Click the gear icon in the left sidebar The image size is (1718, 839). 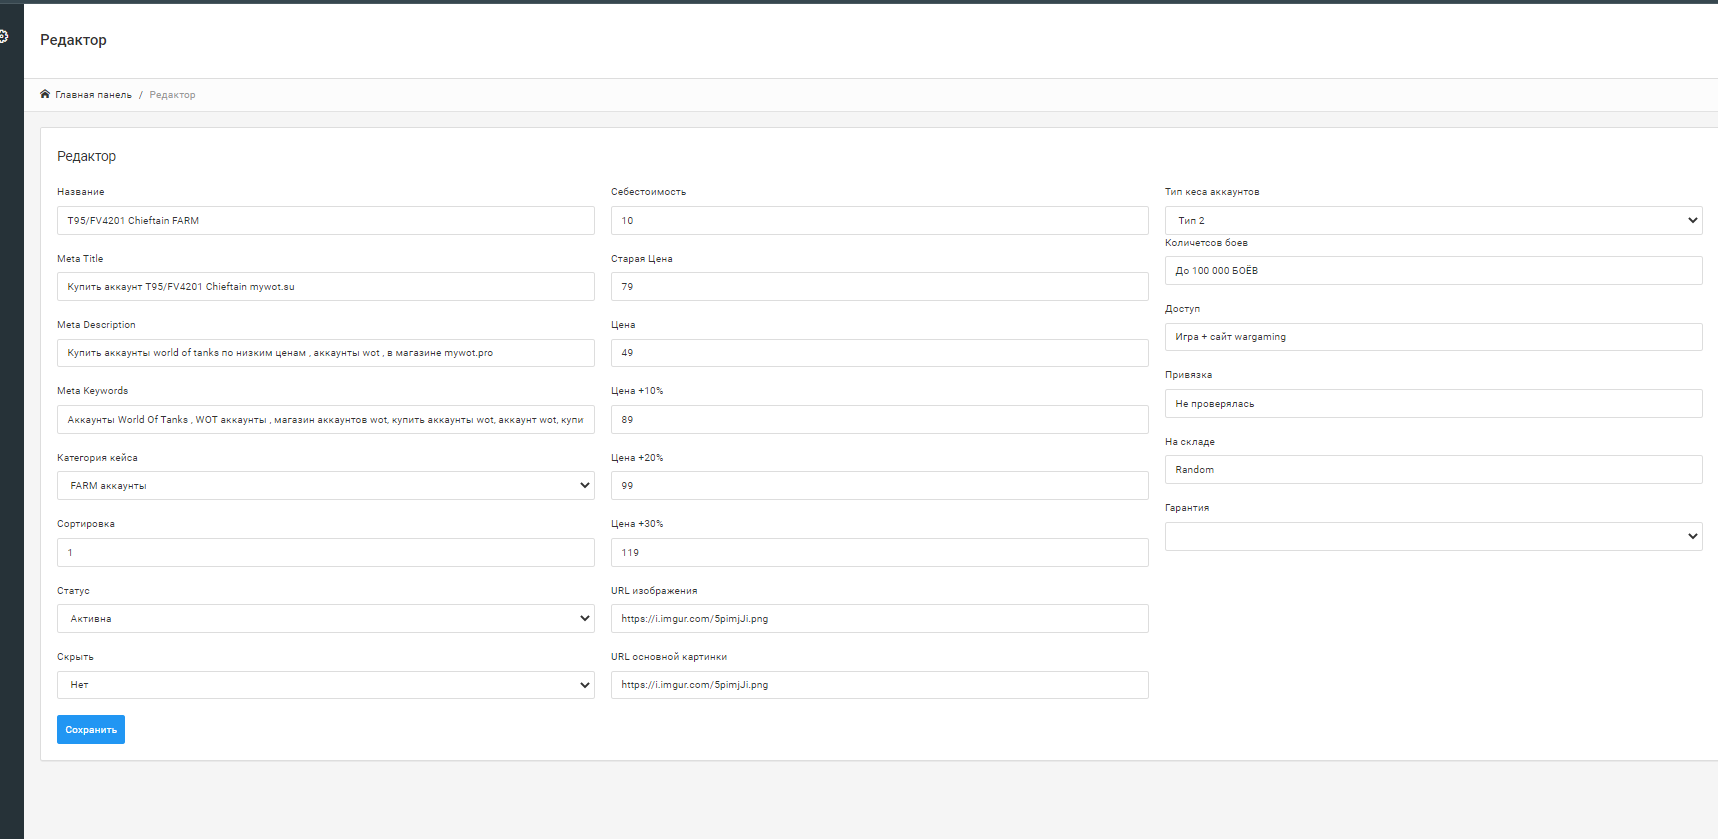pos(4,37)
